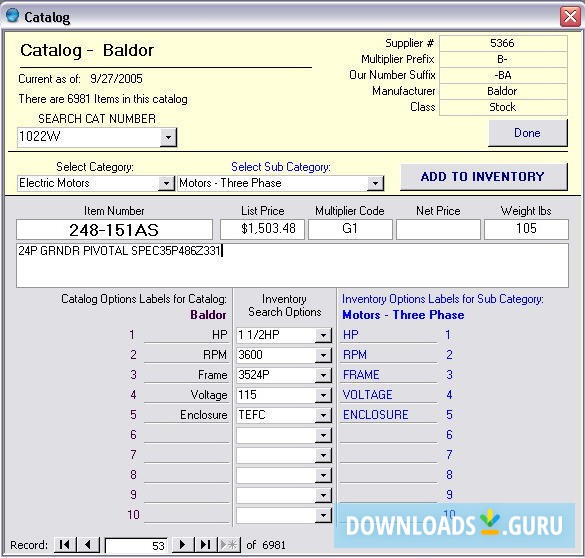Viewport: 585px width, 558px height.
Task: Click the 'There are 6981 Items' text
Action: pyautogui.click(x=103, y=99)
